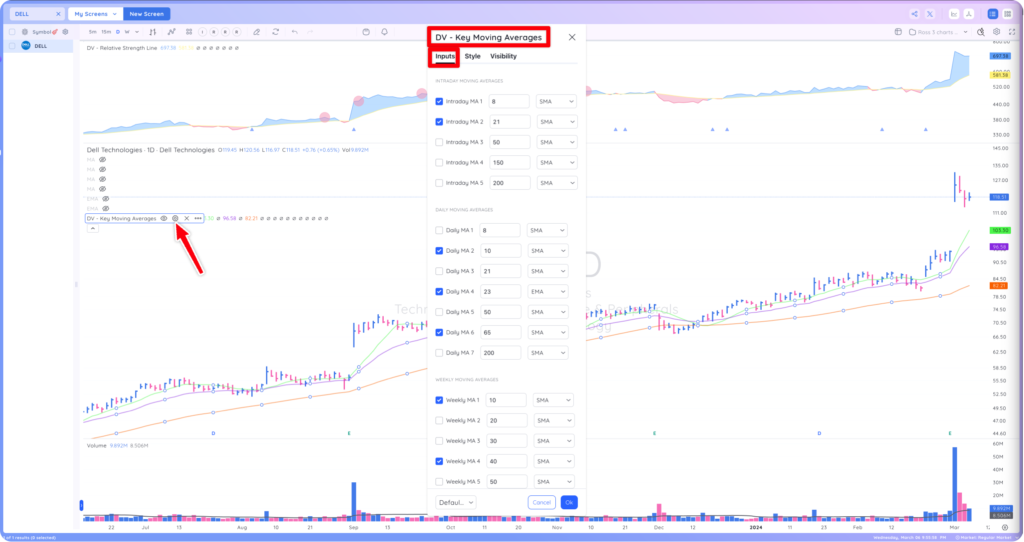Hide DV - Key Moving Averages via eye icon

164,219
